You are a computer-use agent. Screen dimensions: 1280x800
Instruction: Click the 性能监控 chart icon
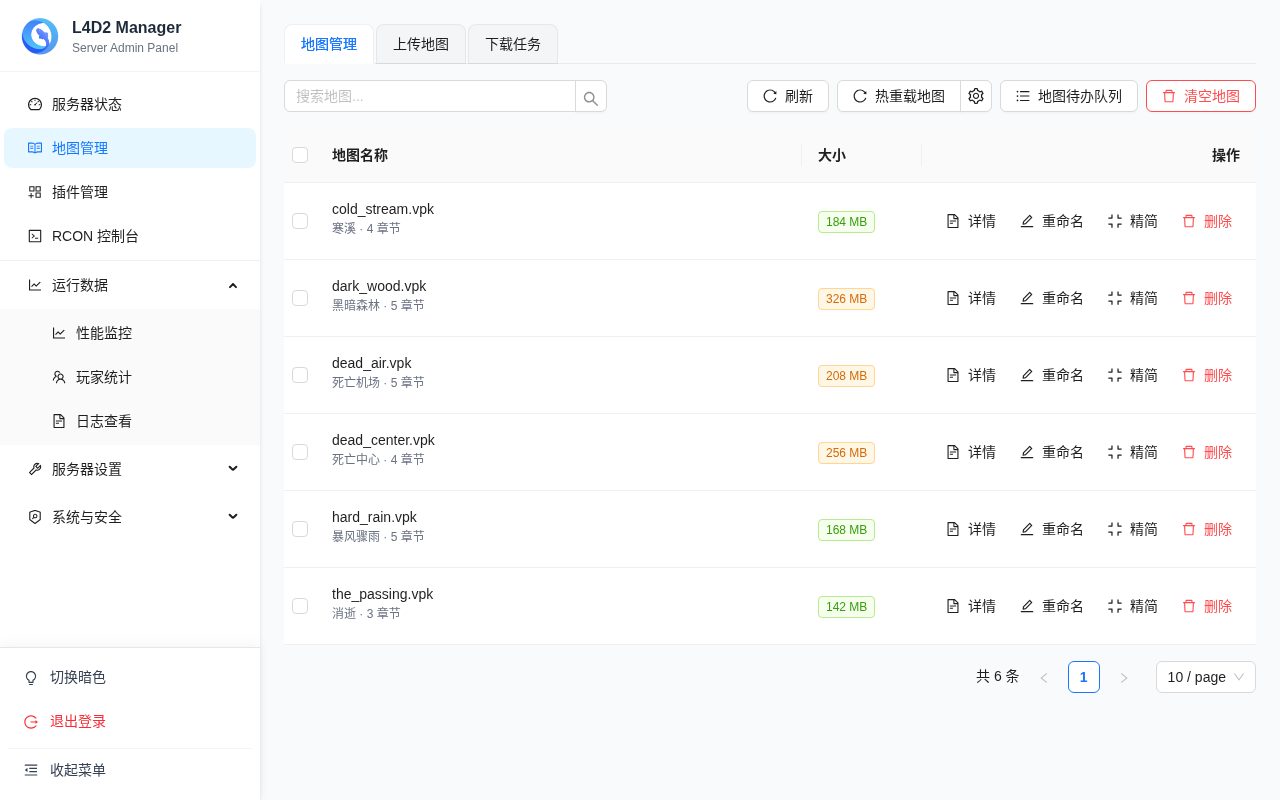[x=59, y=333]
